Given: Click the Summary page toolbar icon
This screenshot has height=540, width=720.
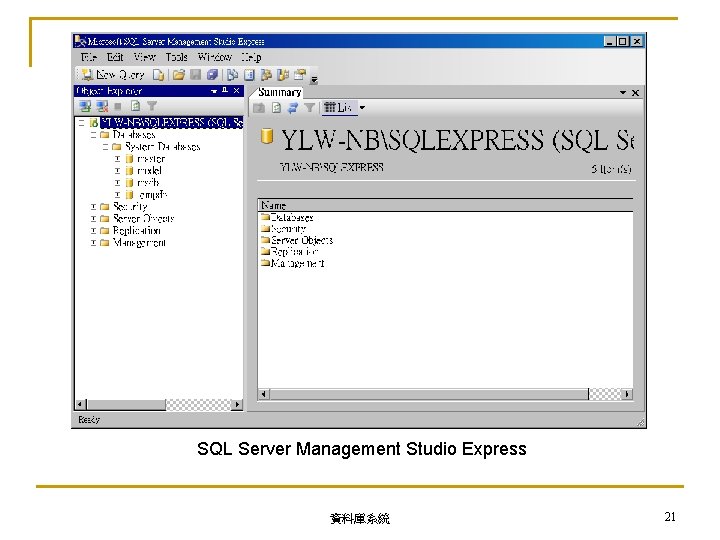Looking at the screenshot, I should tap(249, 74).
